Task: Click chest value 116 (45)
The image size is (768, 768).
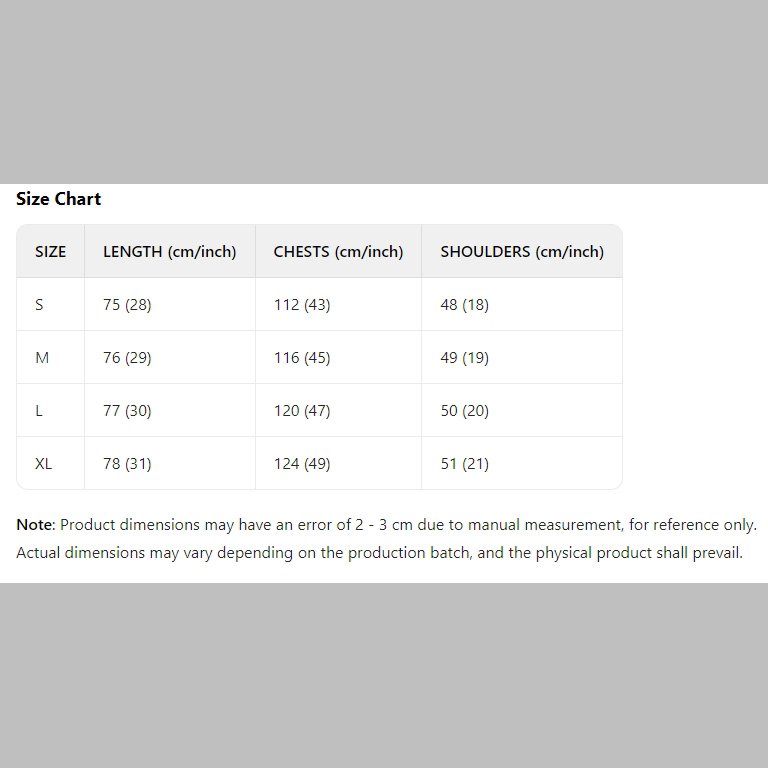Action: [302, 358]
